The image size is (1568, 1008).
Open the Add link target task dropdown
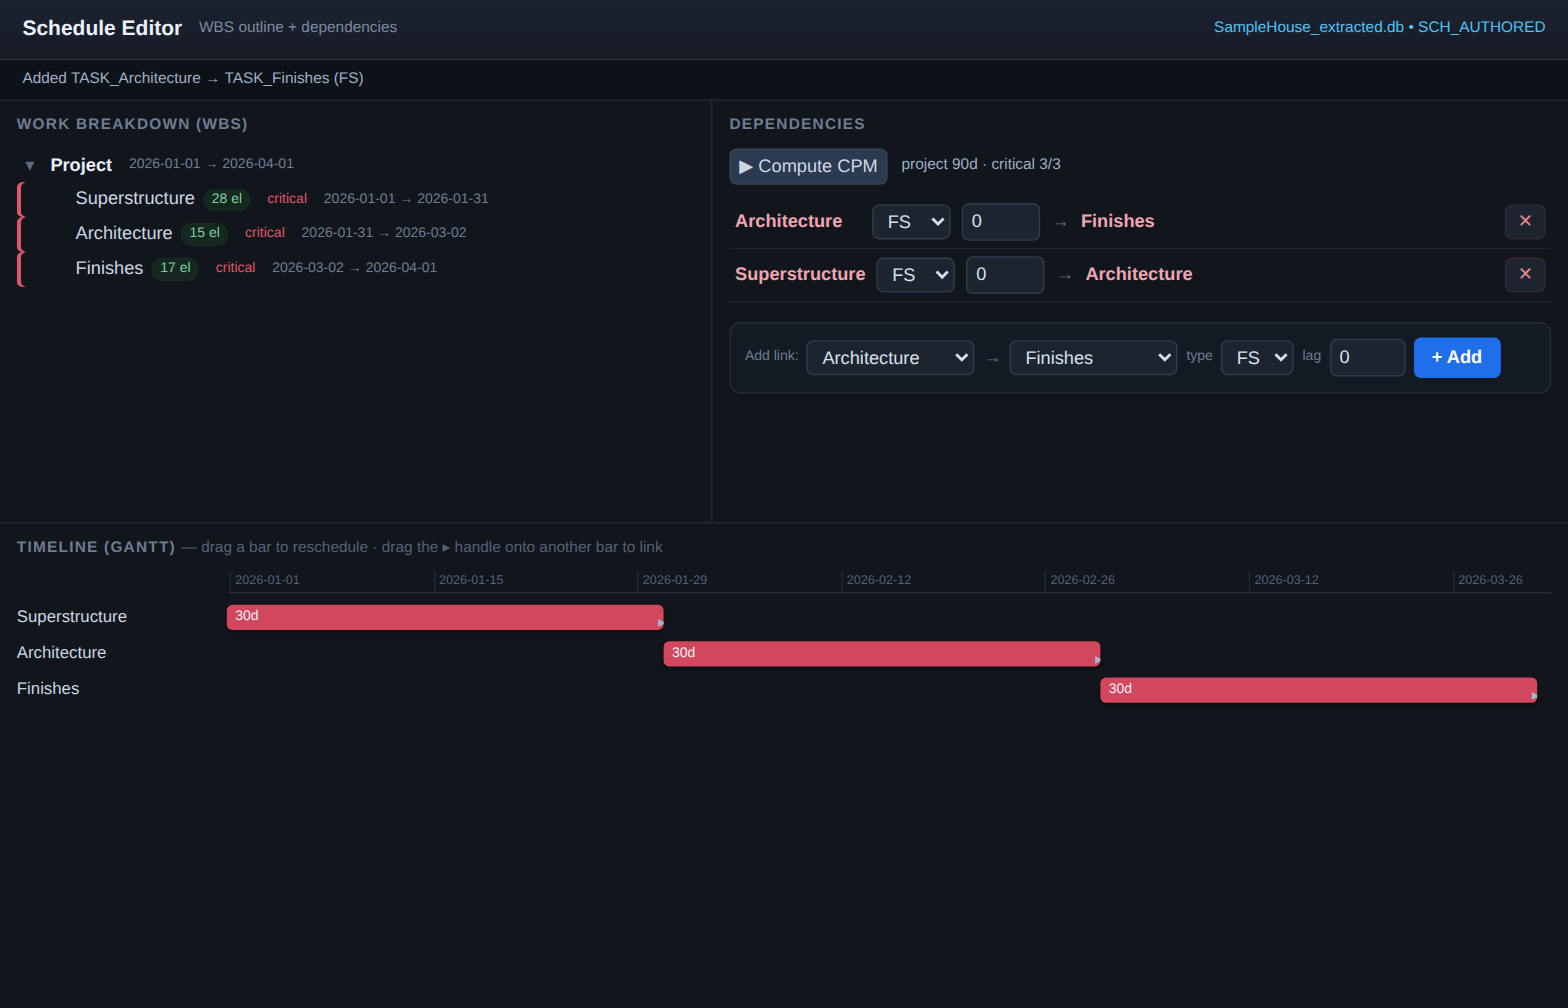click(1093, 358)
